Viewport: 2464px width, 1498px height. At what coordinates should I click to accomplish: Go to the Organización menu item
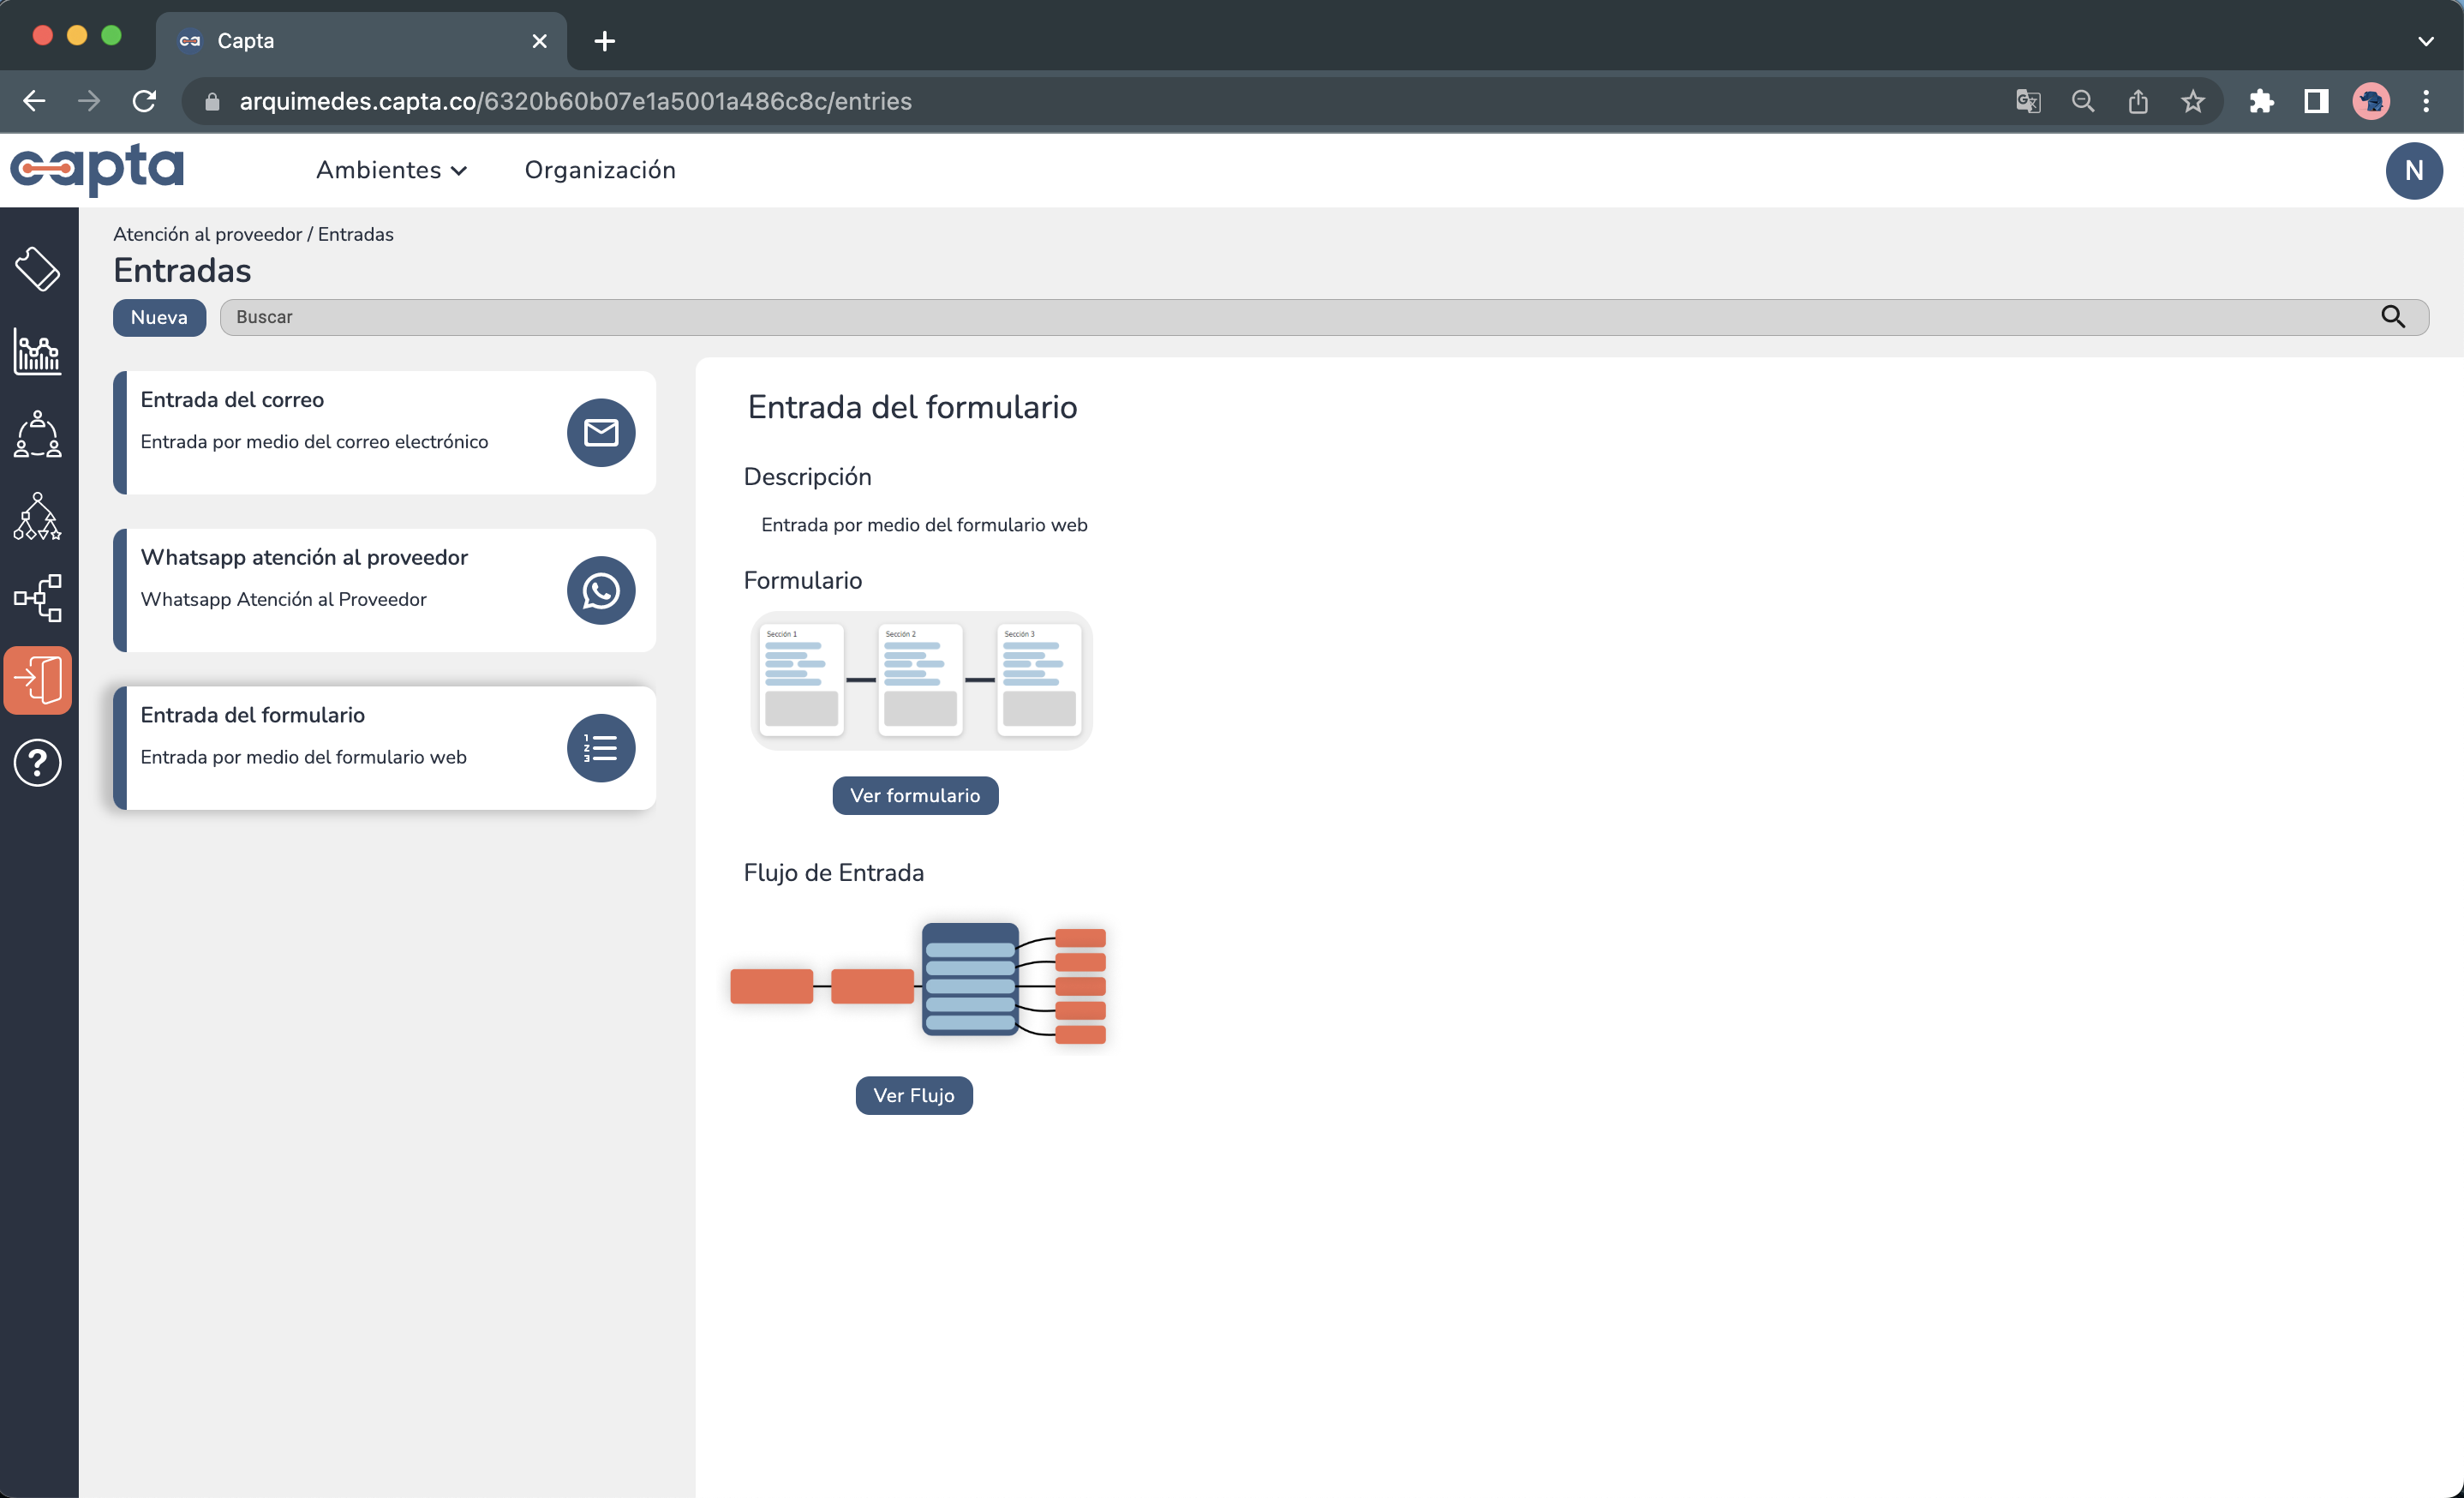(600, 170)
